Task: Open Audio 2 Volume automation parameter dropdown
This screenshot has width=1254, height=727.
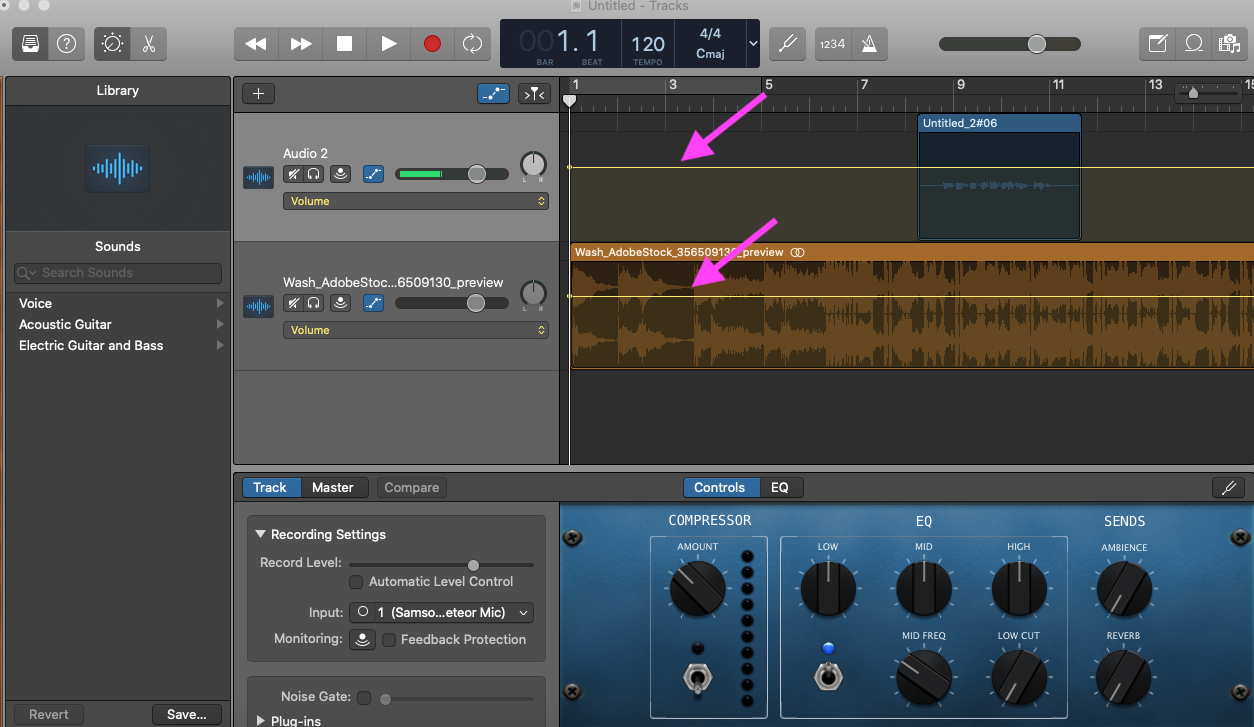Action: [x=416, y=201]
